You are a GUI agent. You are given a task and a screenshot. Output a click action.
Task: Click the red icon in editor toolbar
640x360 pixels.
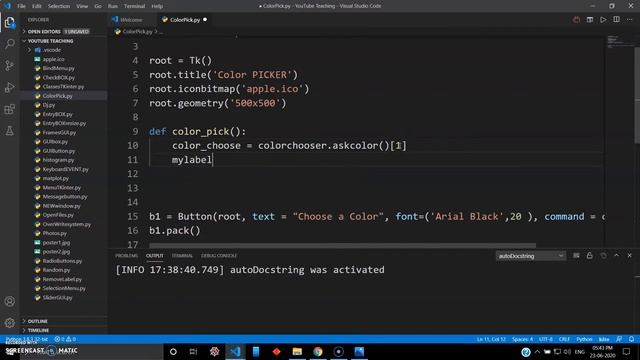pos(576,20)
